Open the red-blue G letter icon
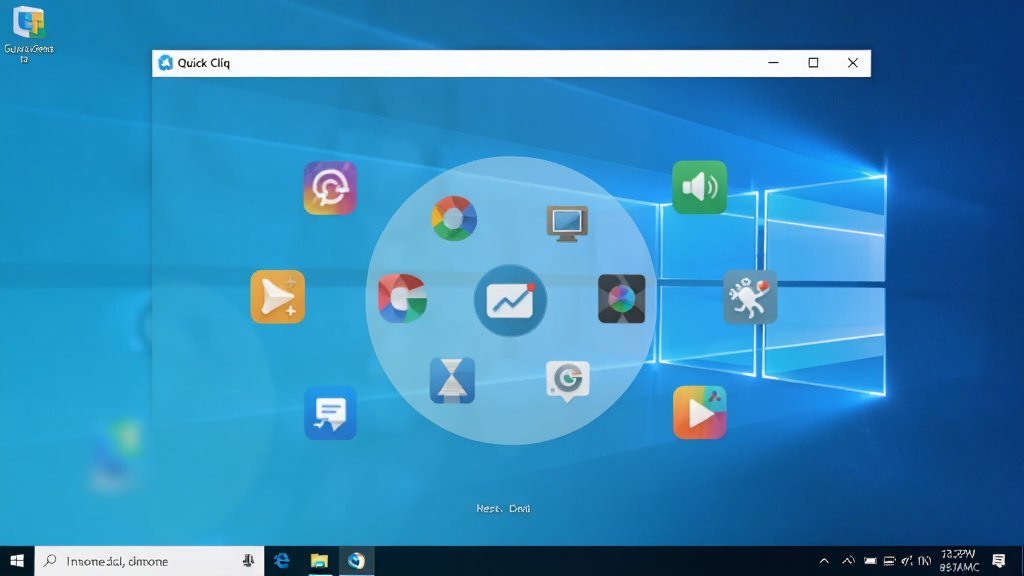This screenshot has height=576, width=1024. point(402,298)
